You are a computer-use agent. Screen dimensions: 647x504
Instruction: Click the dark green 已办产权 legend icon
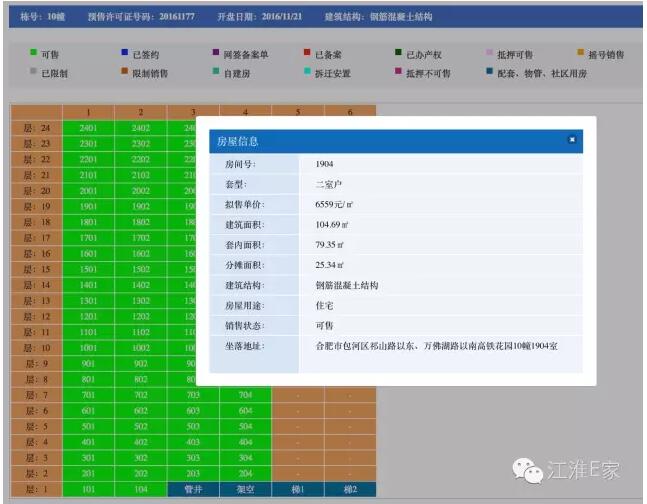(x=399, y=54)
